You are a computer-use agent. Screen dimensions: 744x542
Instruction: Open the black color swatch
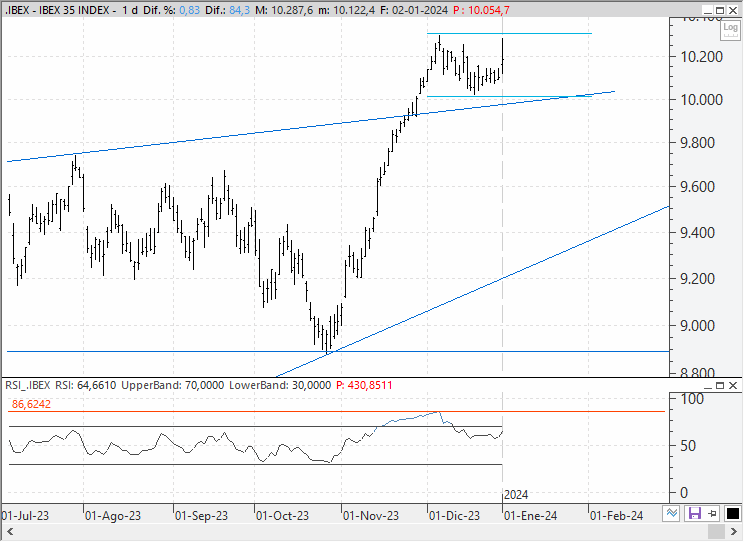pos(733,514)
